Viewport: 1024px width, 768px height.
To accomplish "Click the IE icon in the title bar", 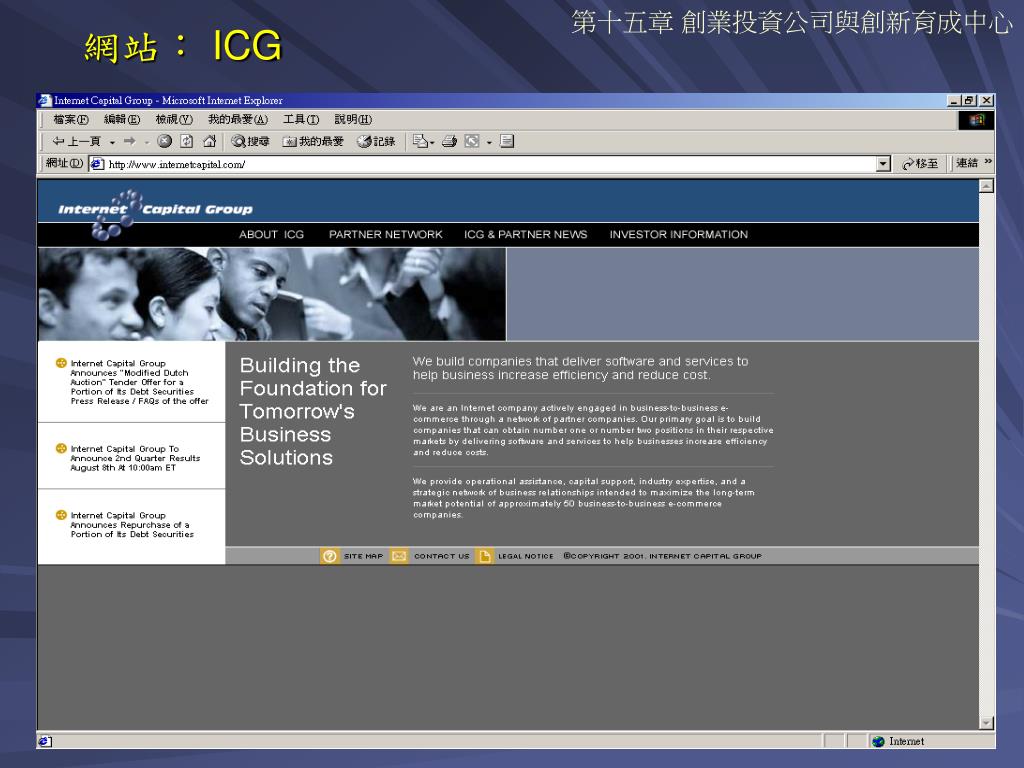I will click(x=44, y=100).
